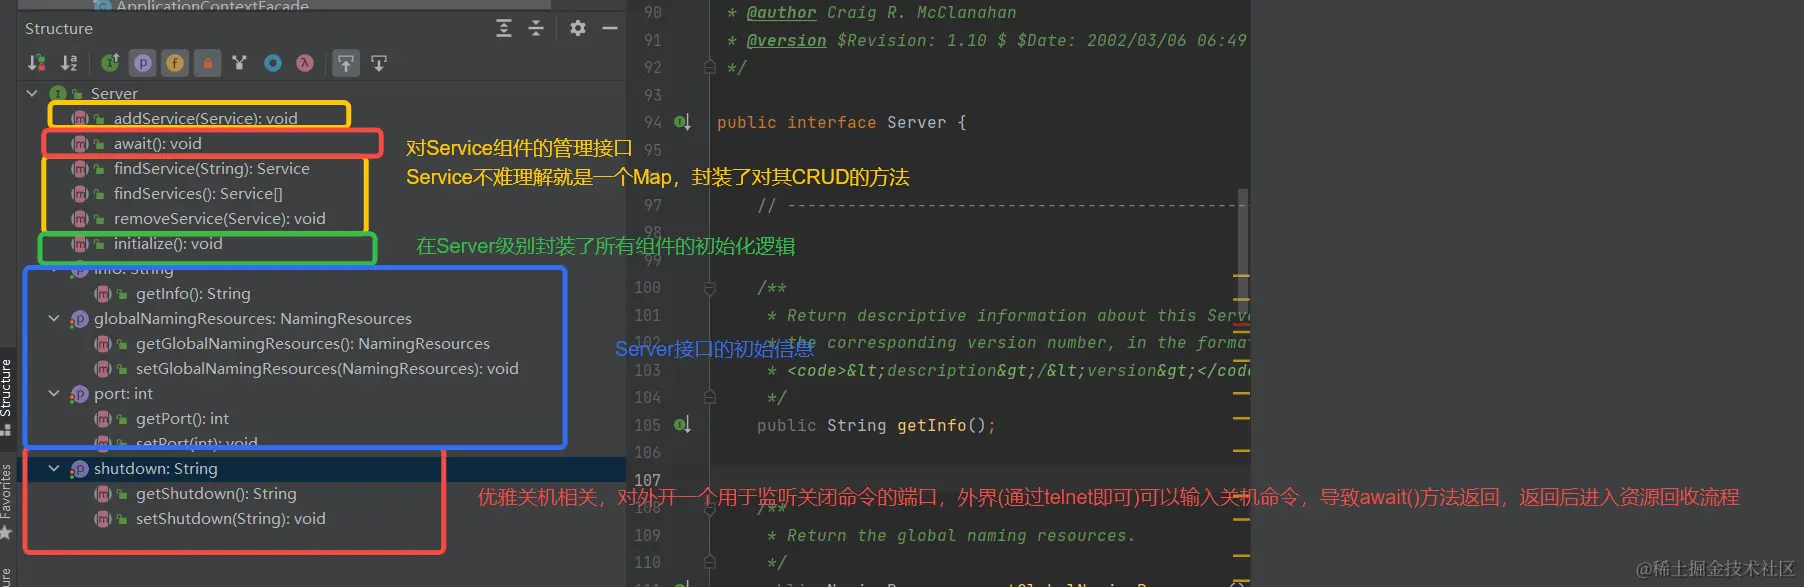Click method icon beside initialize()

coord(80,243)
